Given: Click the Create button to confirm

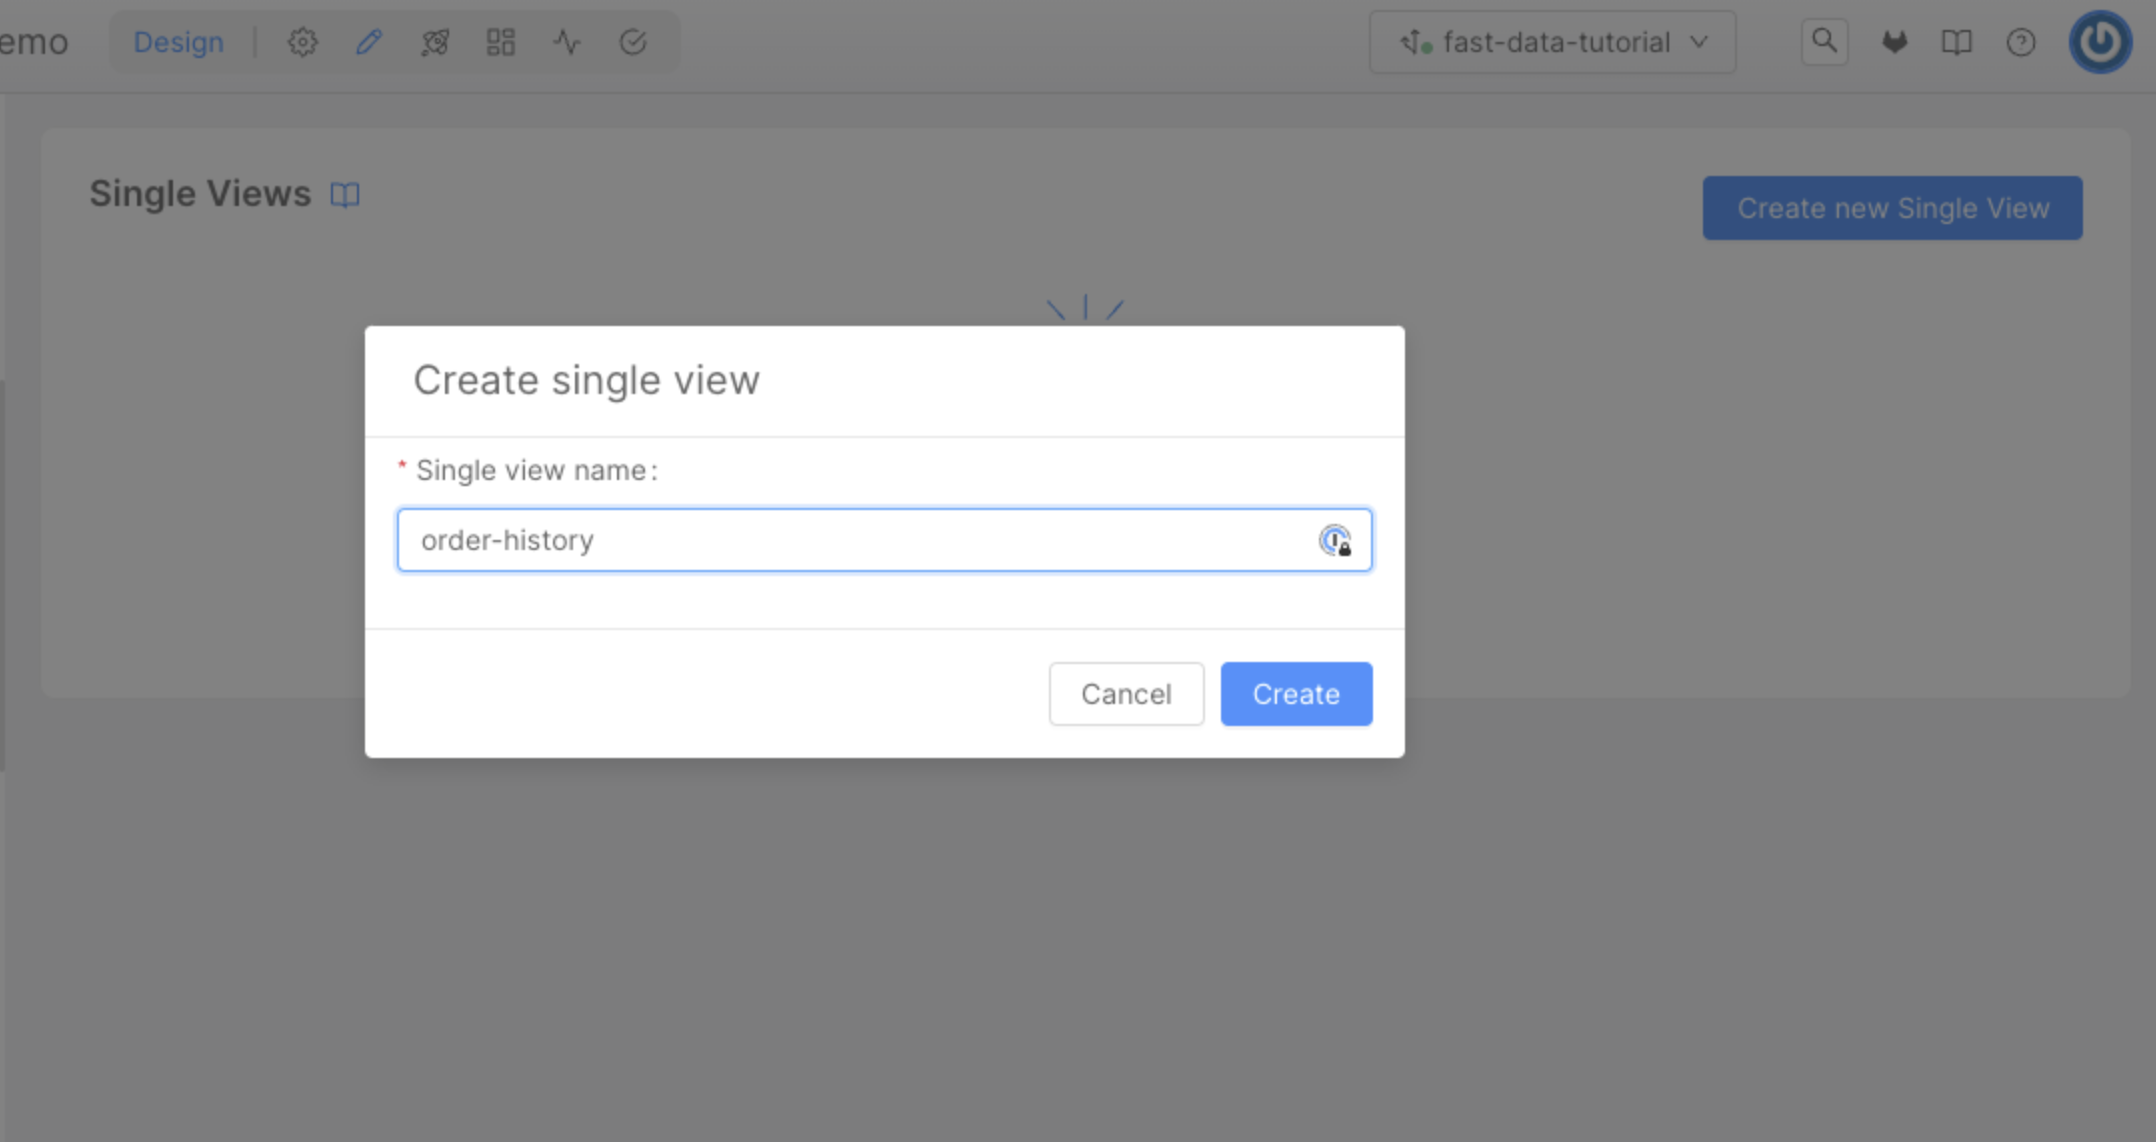Looking at the screenshot, I should [x=1296, y=694].
